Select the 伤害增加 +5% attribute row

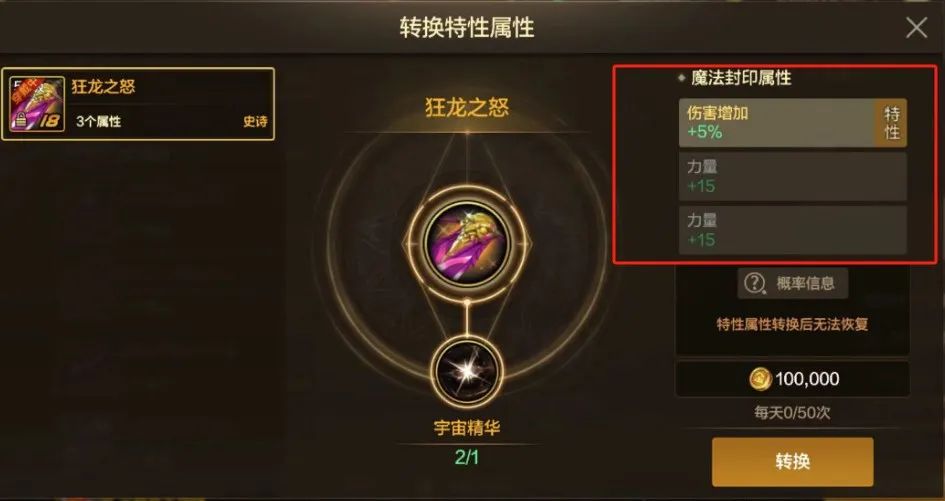pos(793,123)
